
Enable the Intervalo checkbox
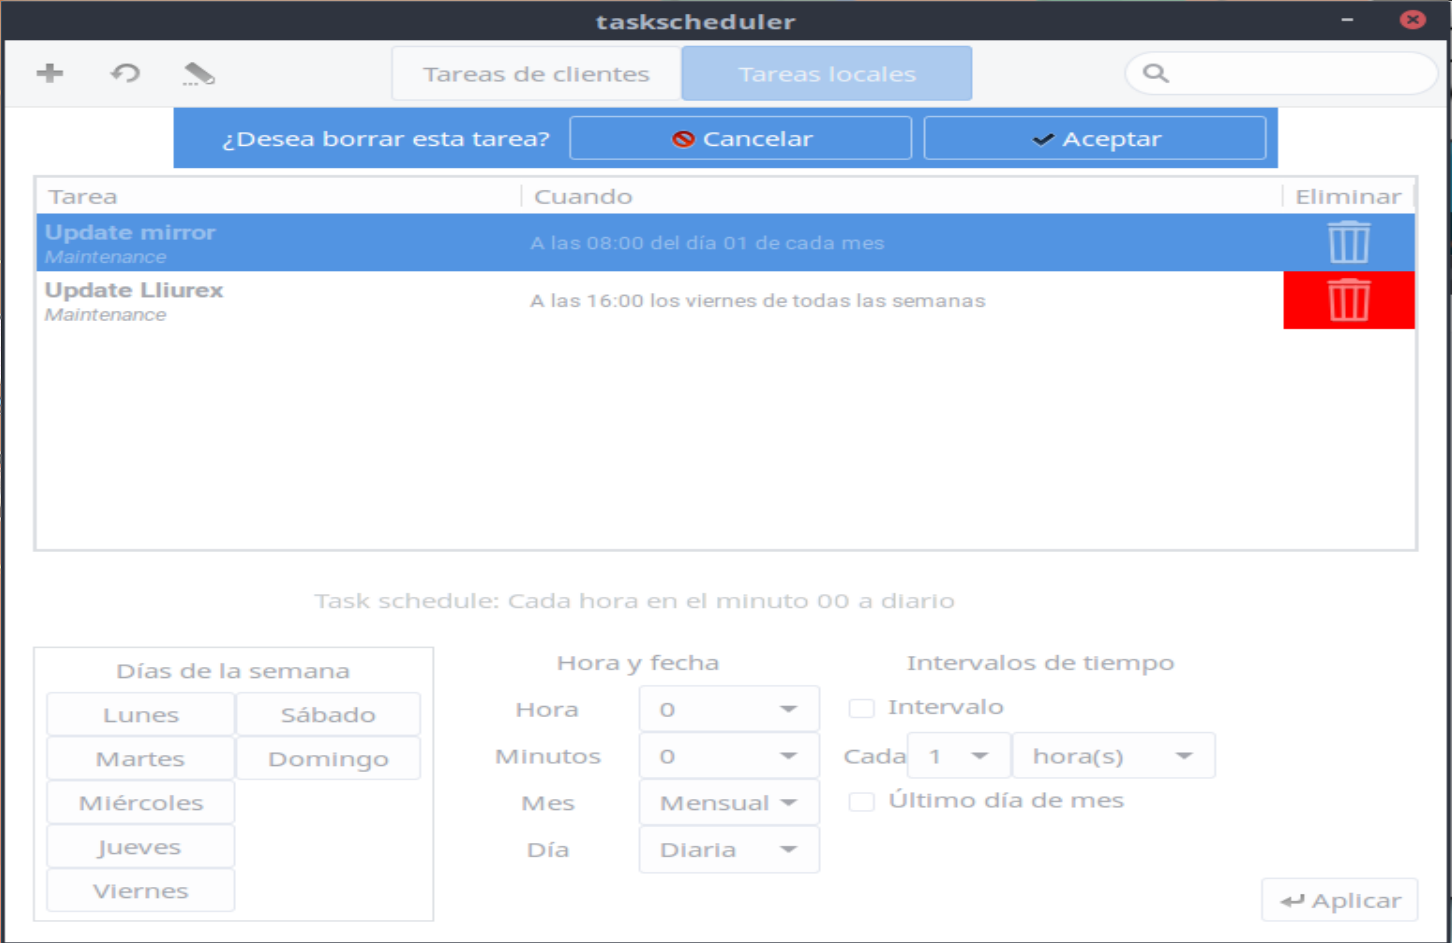coord(861,708)
